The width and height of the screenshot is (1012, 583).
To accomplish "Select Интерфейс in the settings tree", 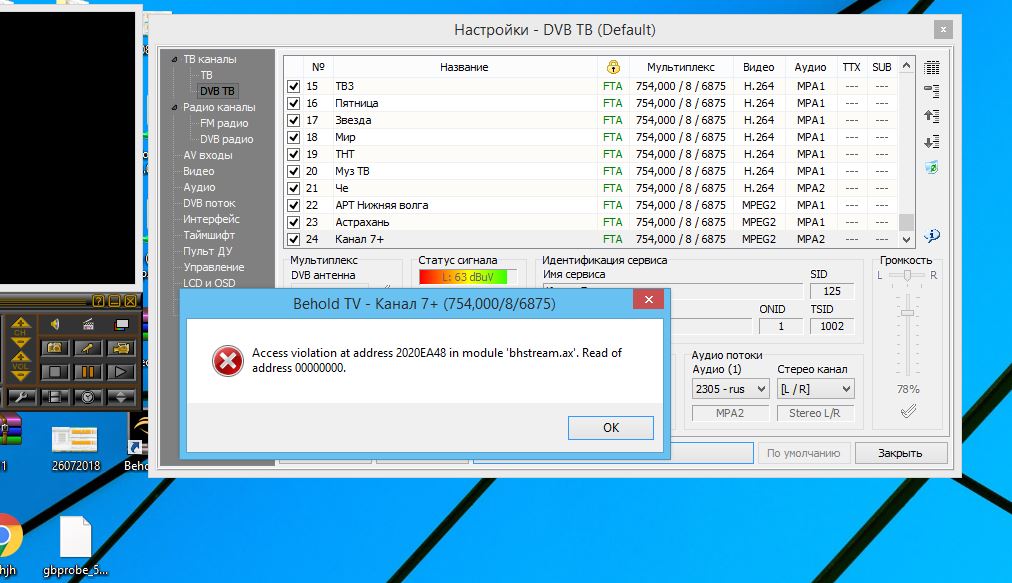I will 211,219.
